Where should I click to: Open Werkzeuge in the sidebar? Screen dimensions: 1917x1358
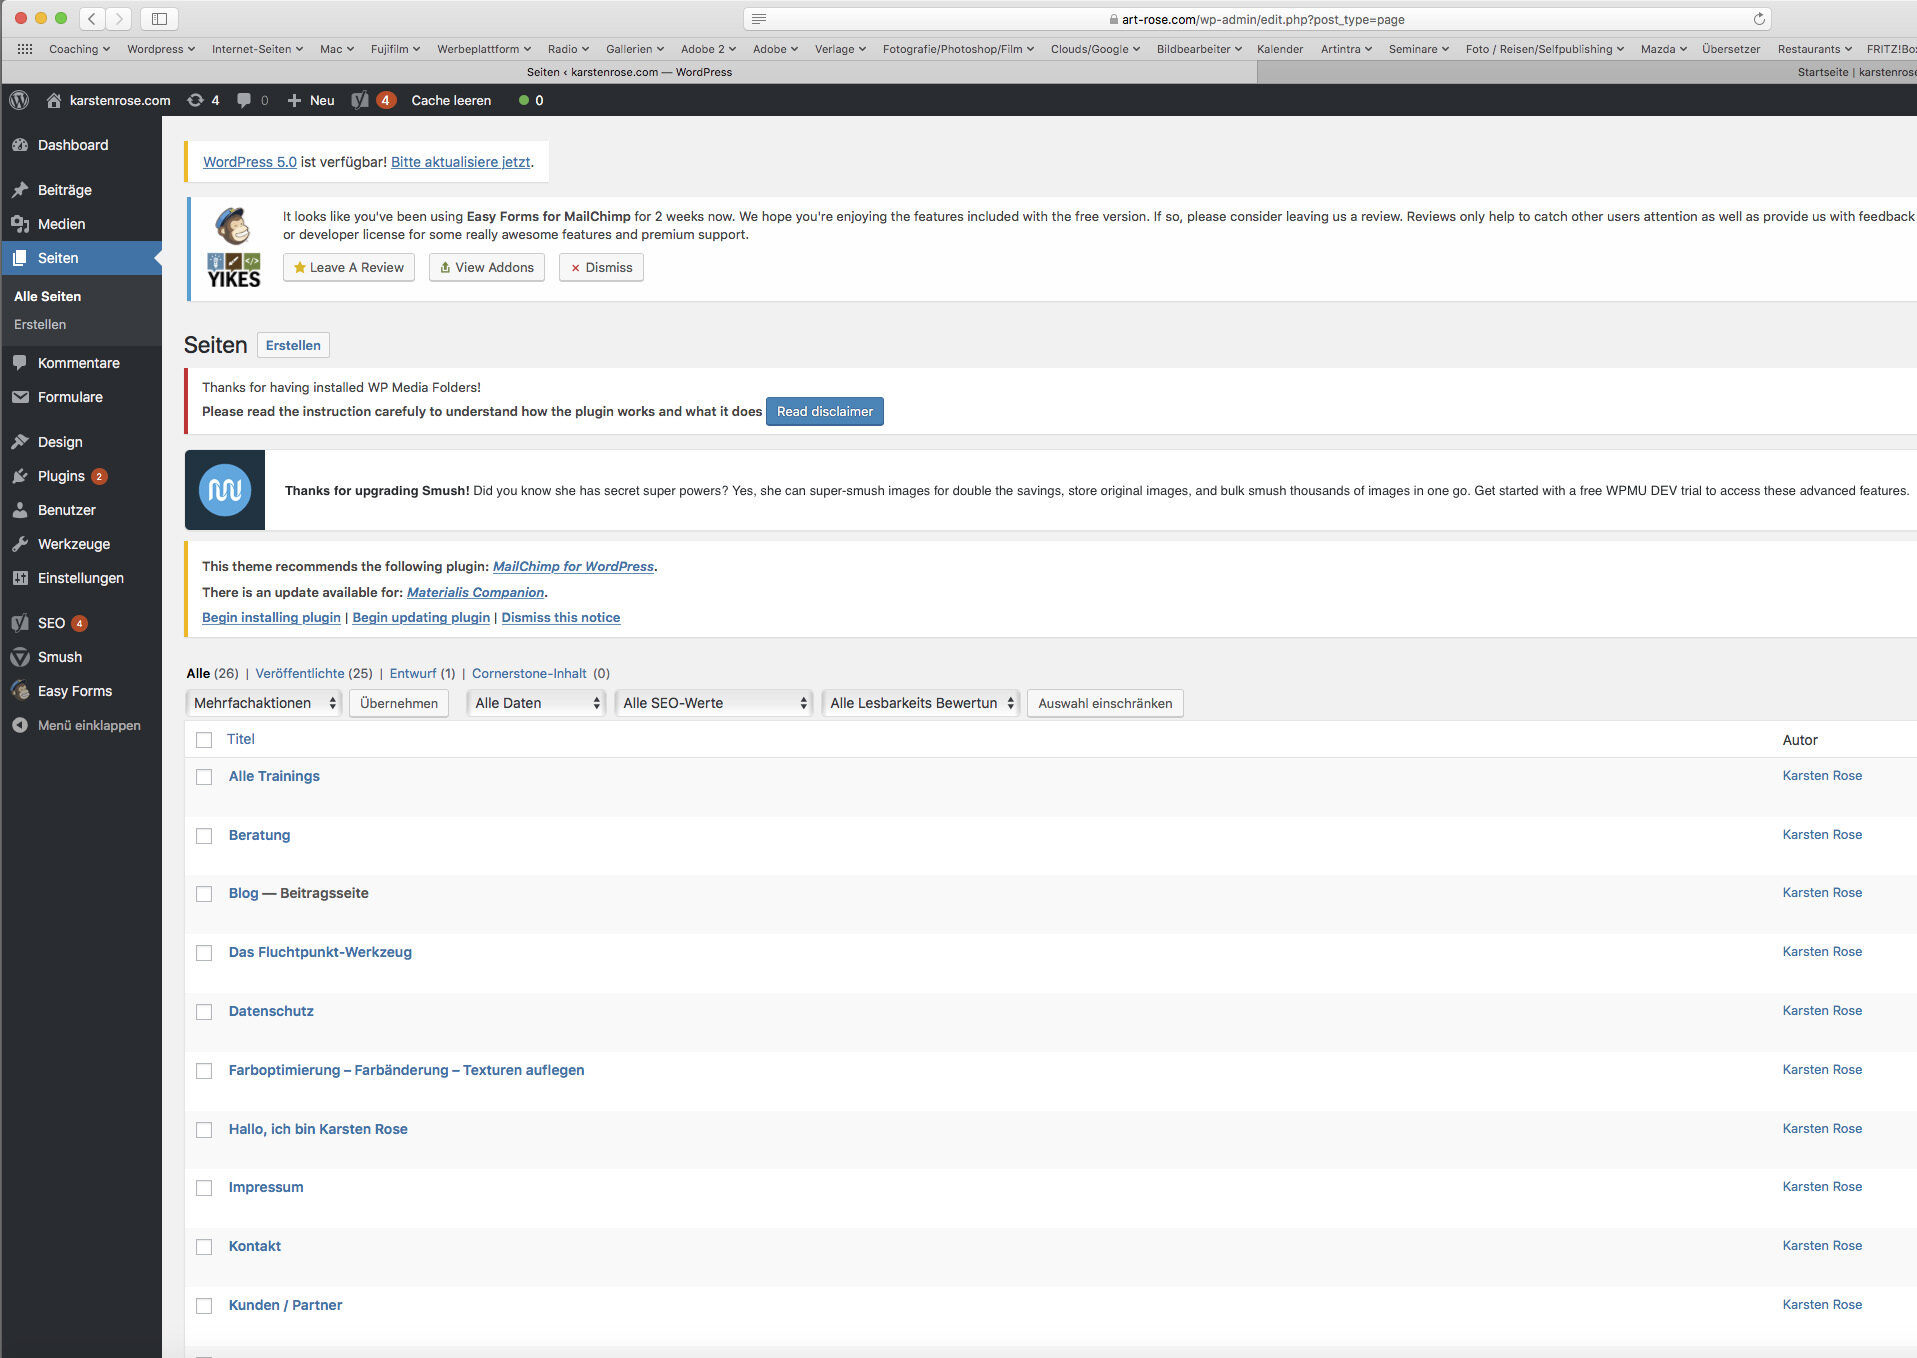click(74, 544)
